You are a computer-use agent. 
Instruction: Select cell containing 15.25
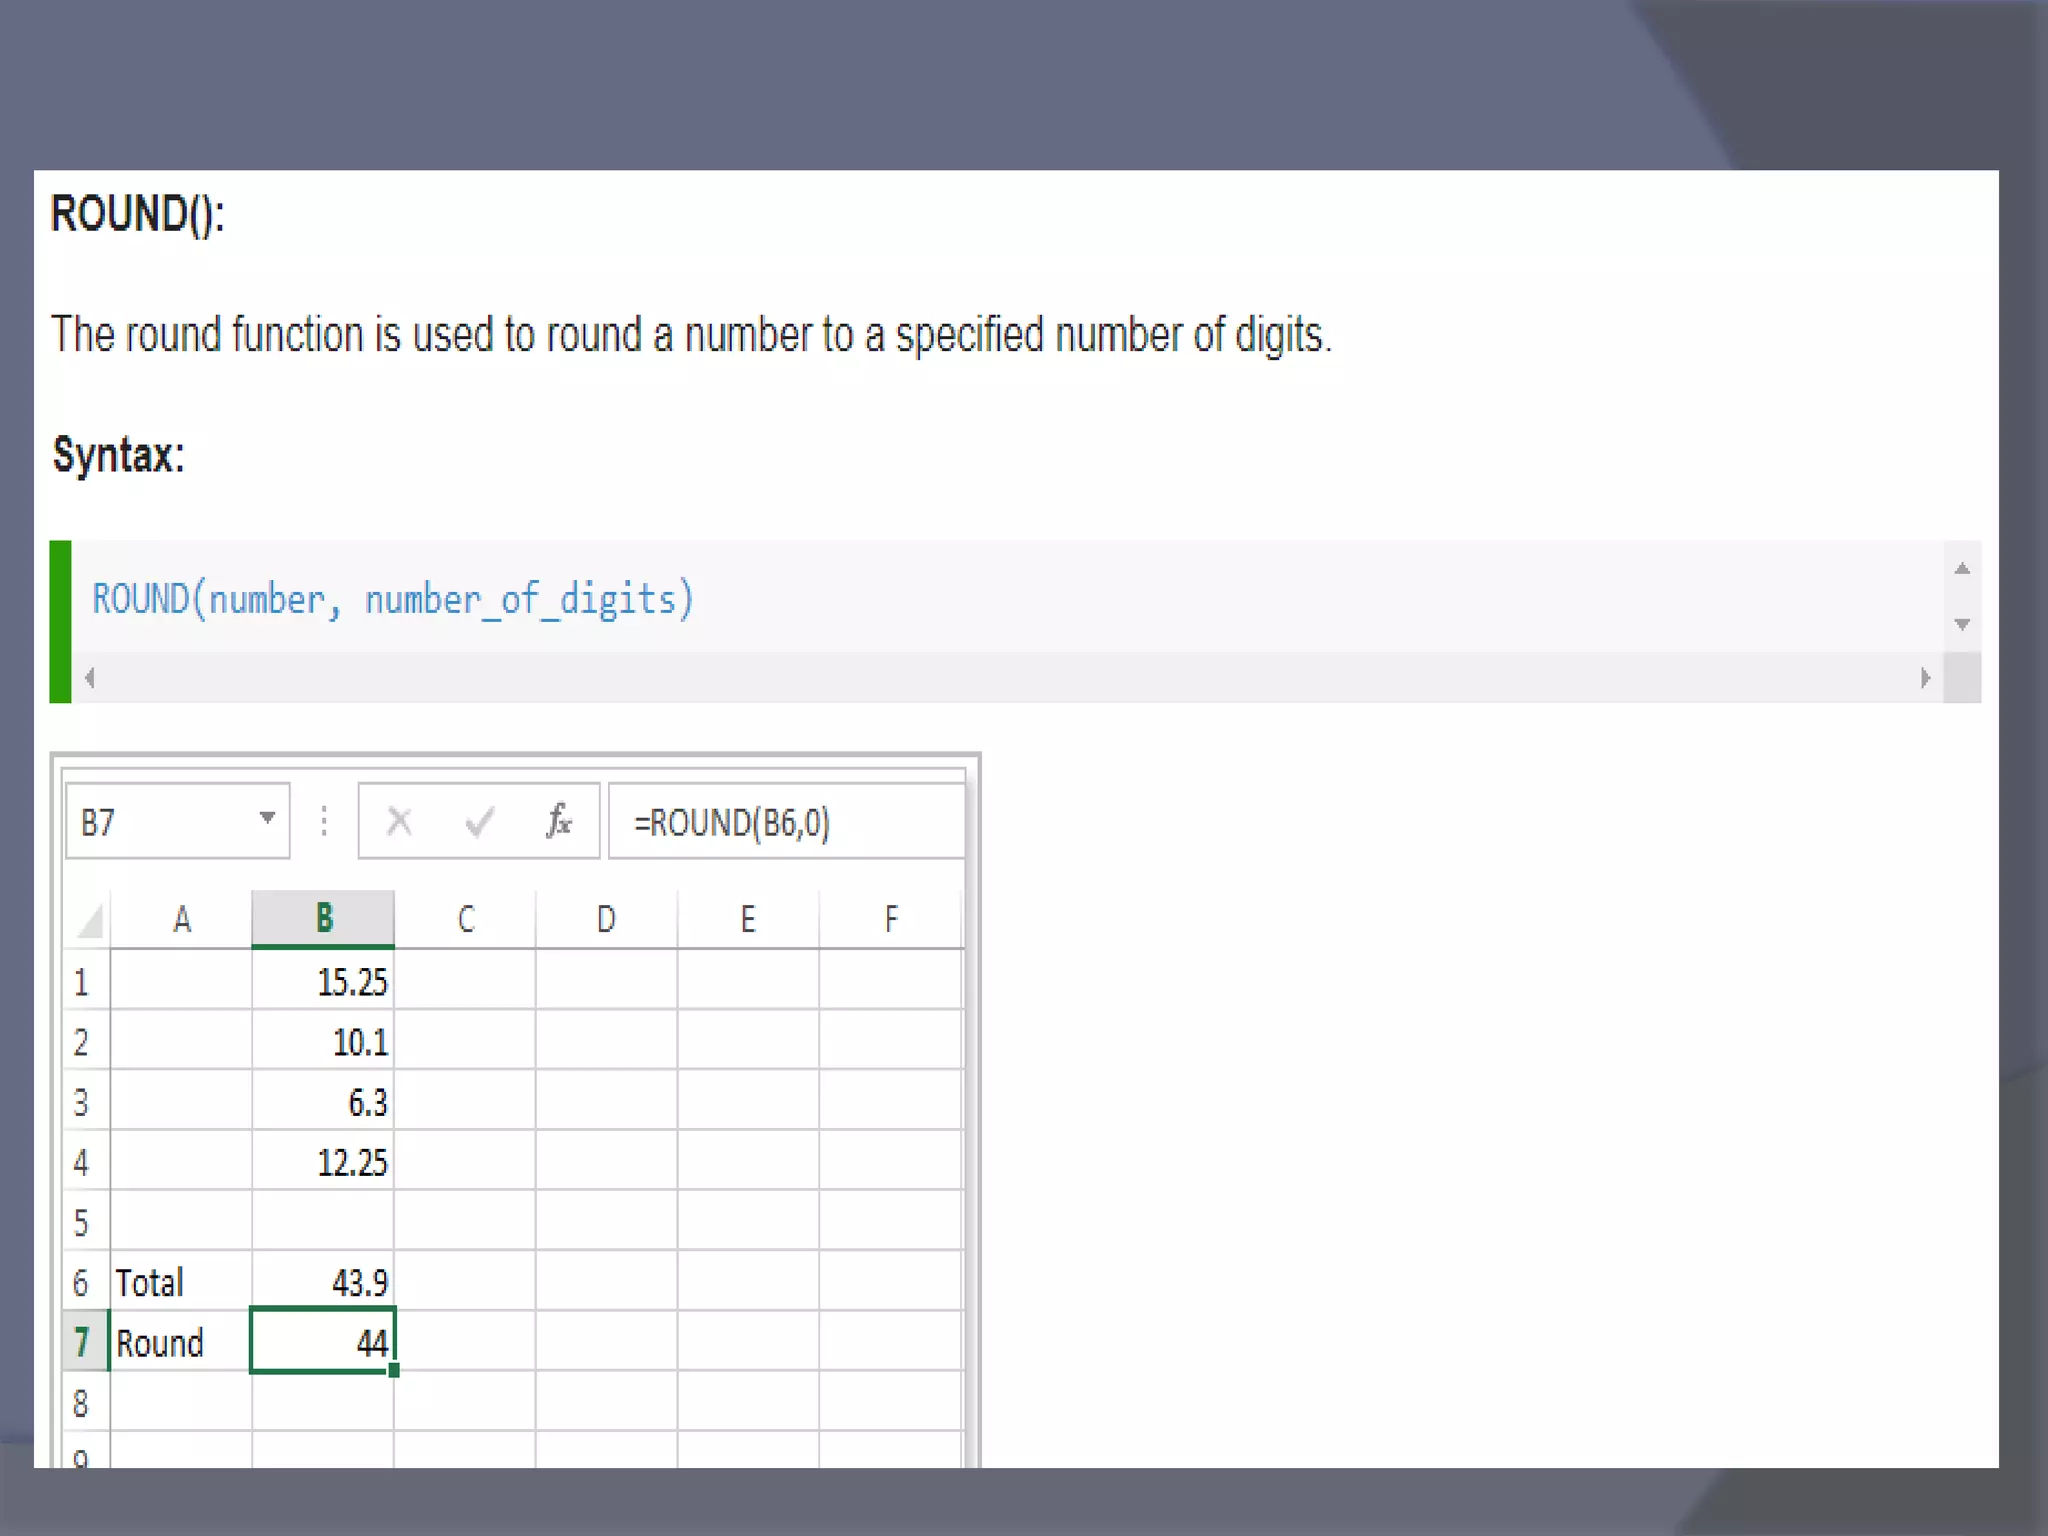coord(323,982)
